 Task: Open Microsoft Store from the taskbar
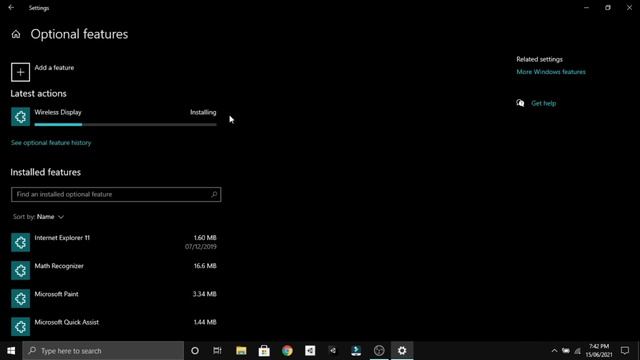click(x=264, y=351)
